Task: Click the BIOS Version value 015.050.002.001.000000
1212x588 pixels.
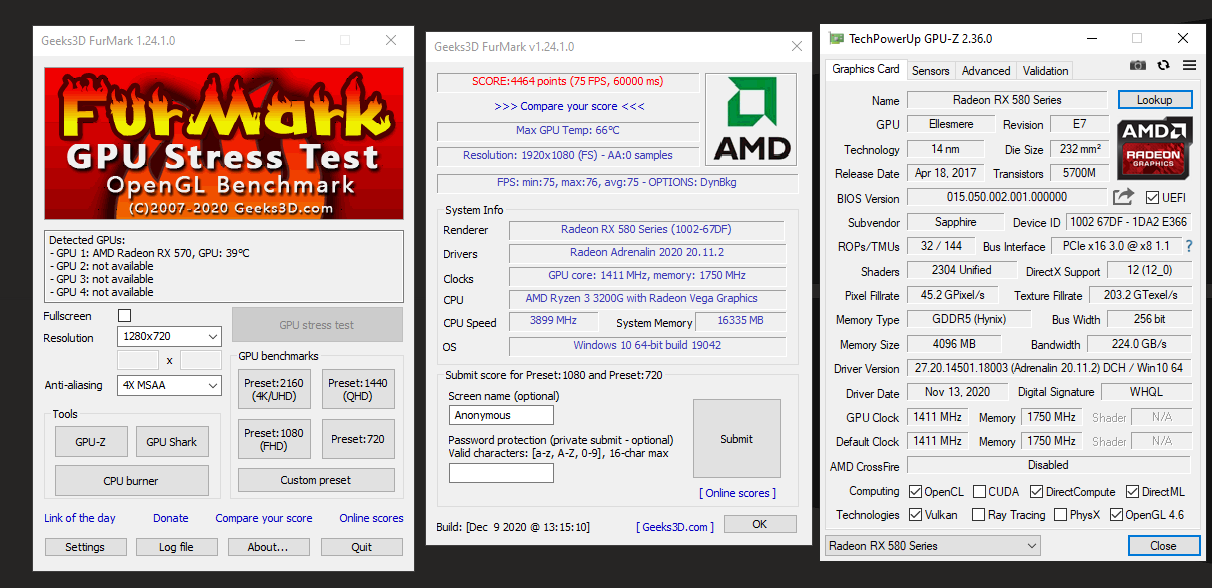Action: pos(1007,198)
